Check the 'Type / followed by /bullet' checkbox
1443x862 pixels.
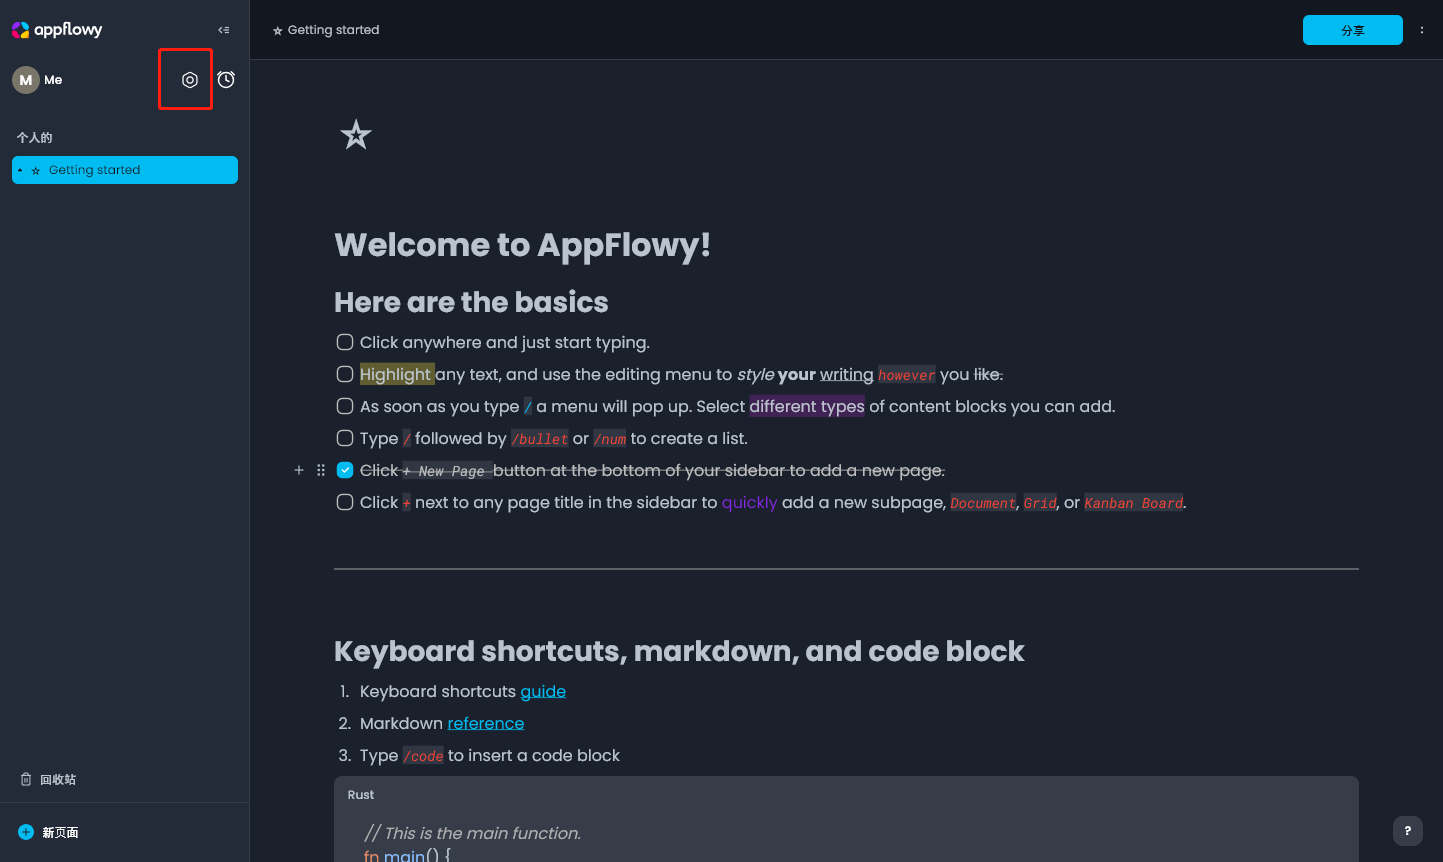pyautogui.click(x=345, y=438)
